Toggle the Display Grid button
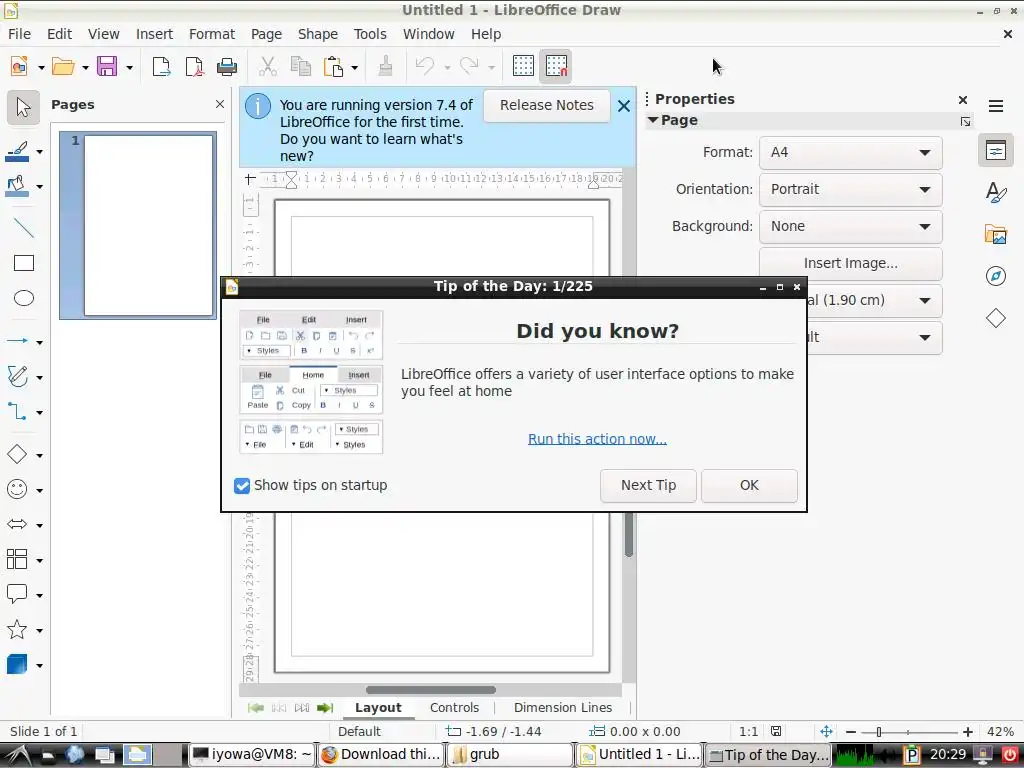This screenshot has height=768, width=1024. coord(523,67)
